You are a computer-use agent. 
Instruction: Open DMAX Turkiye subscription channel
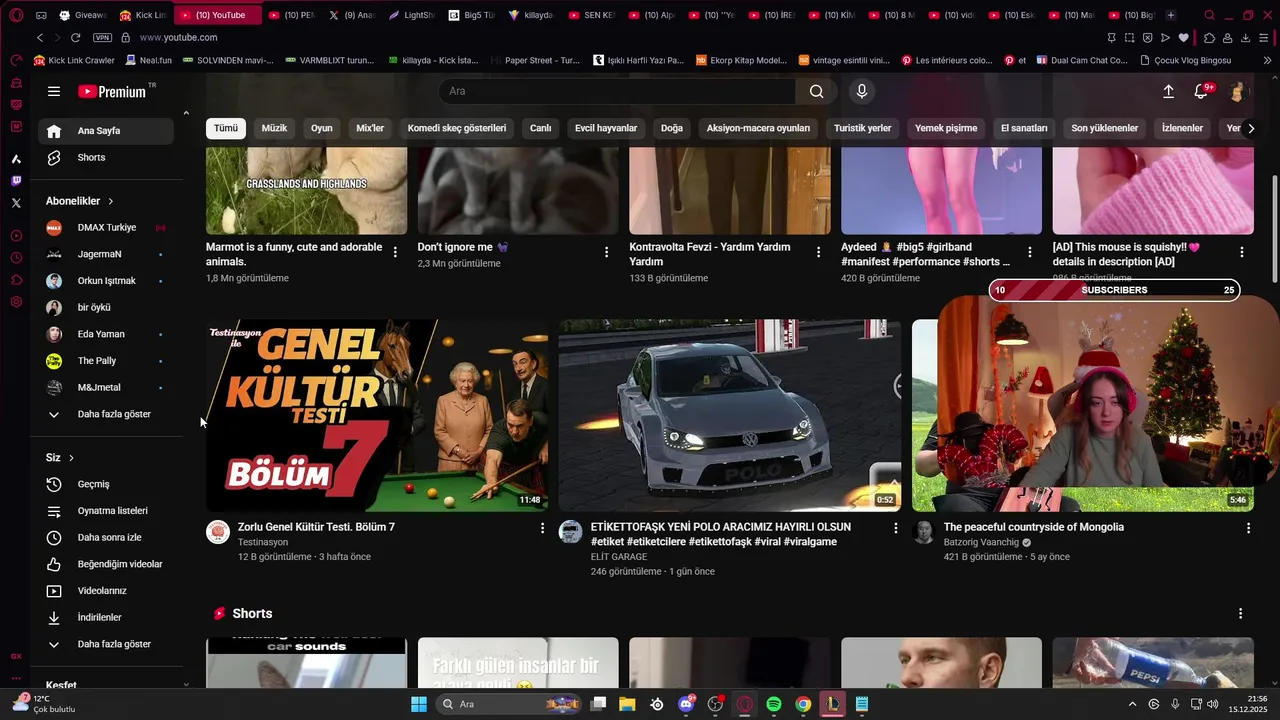click(x=105, y=227)
